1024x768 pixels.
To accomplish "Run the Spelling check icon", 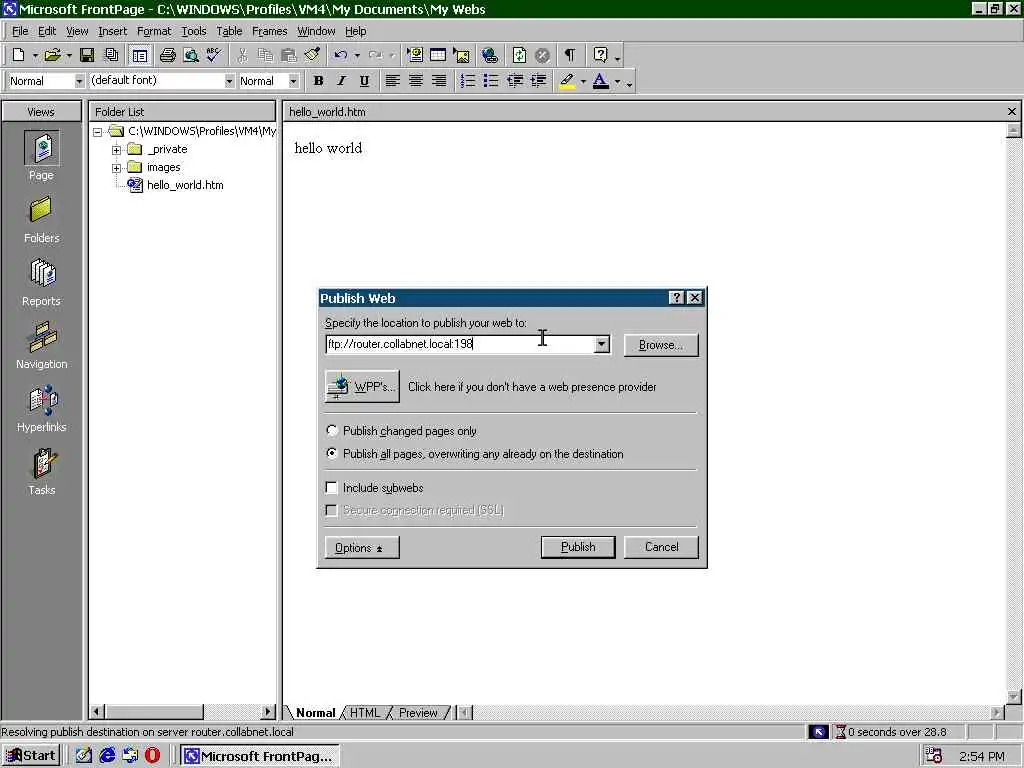I will click(x=214, y=56).
